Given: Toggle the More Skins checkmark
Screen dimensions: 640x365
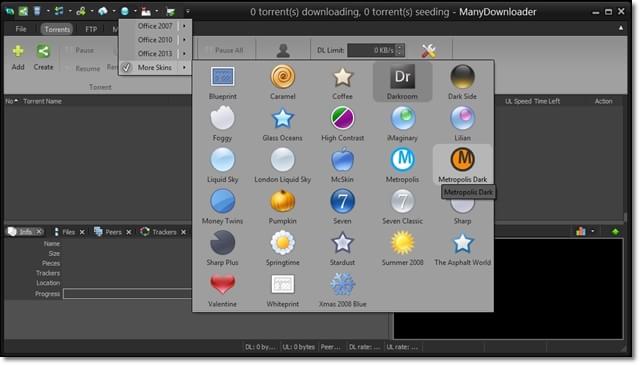Looking at the screenshot, I should [x=127, y=67].
